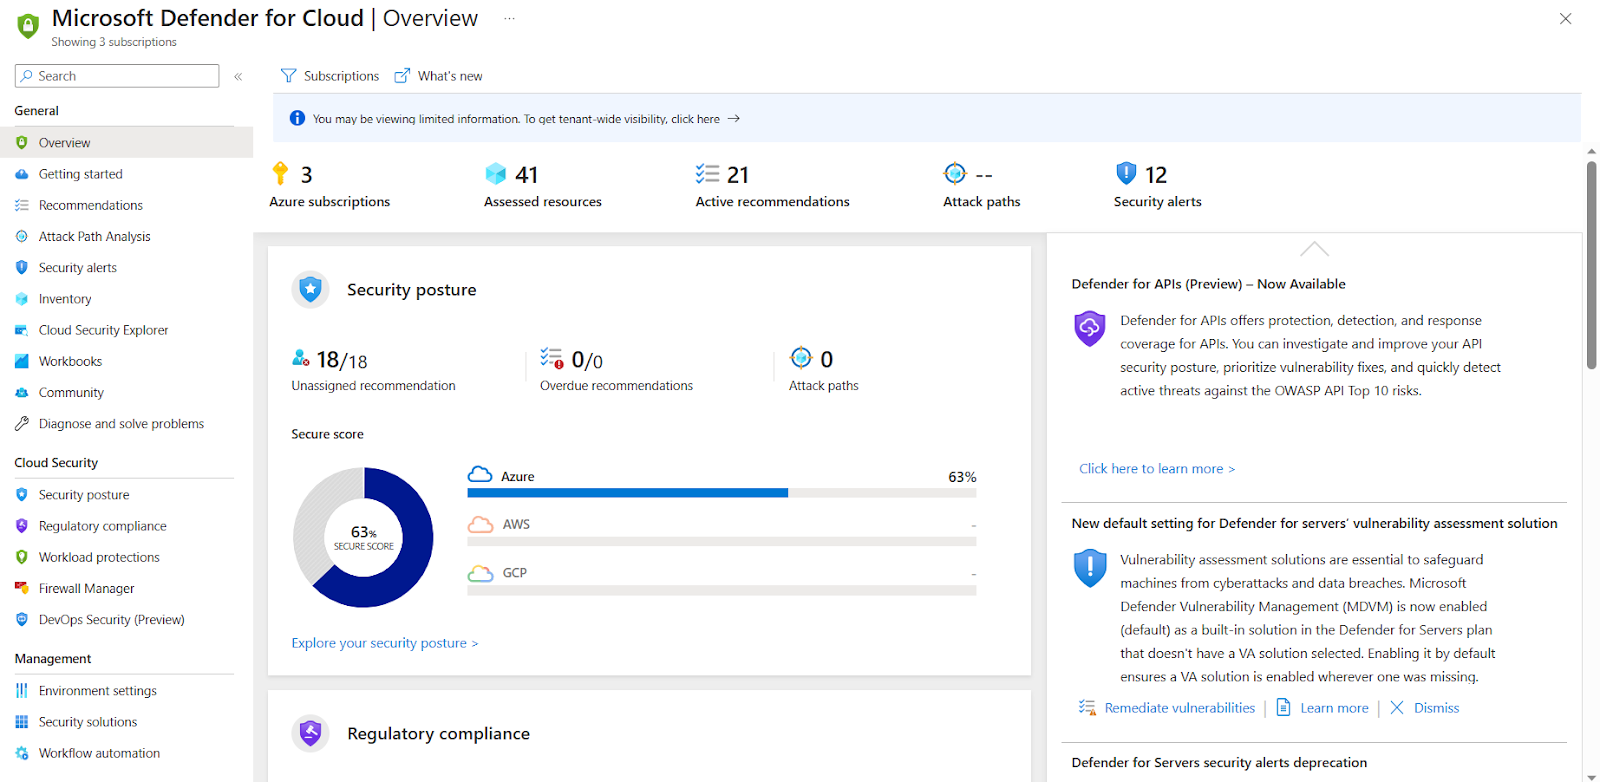Screen dimensions: 1600x782
Task: Click the Azure cloud icon in secure score
Action: (480, 474)
